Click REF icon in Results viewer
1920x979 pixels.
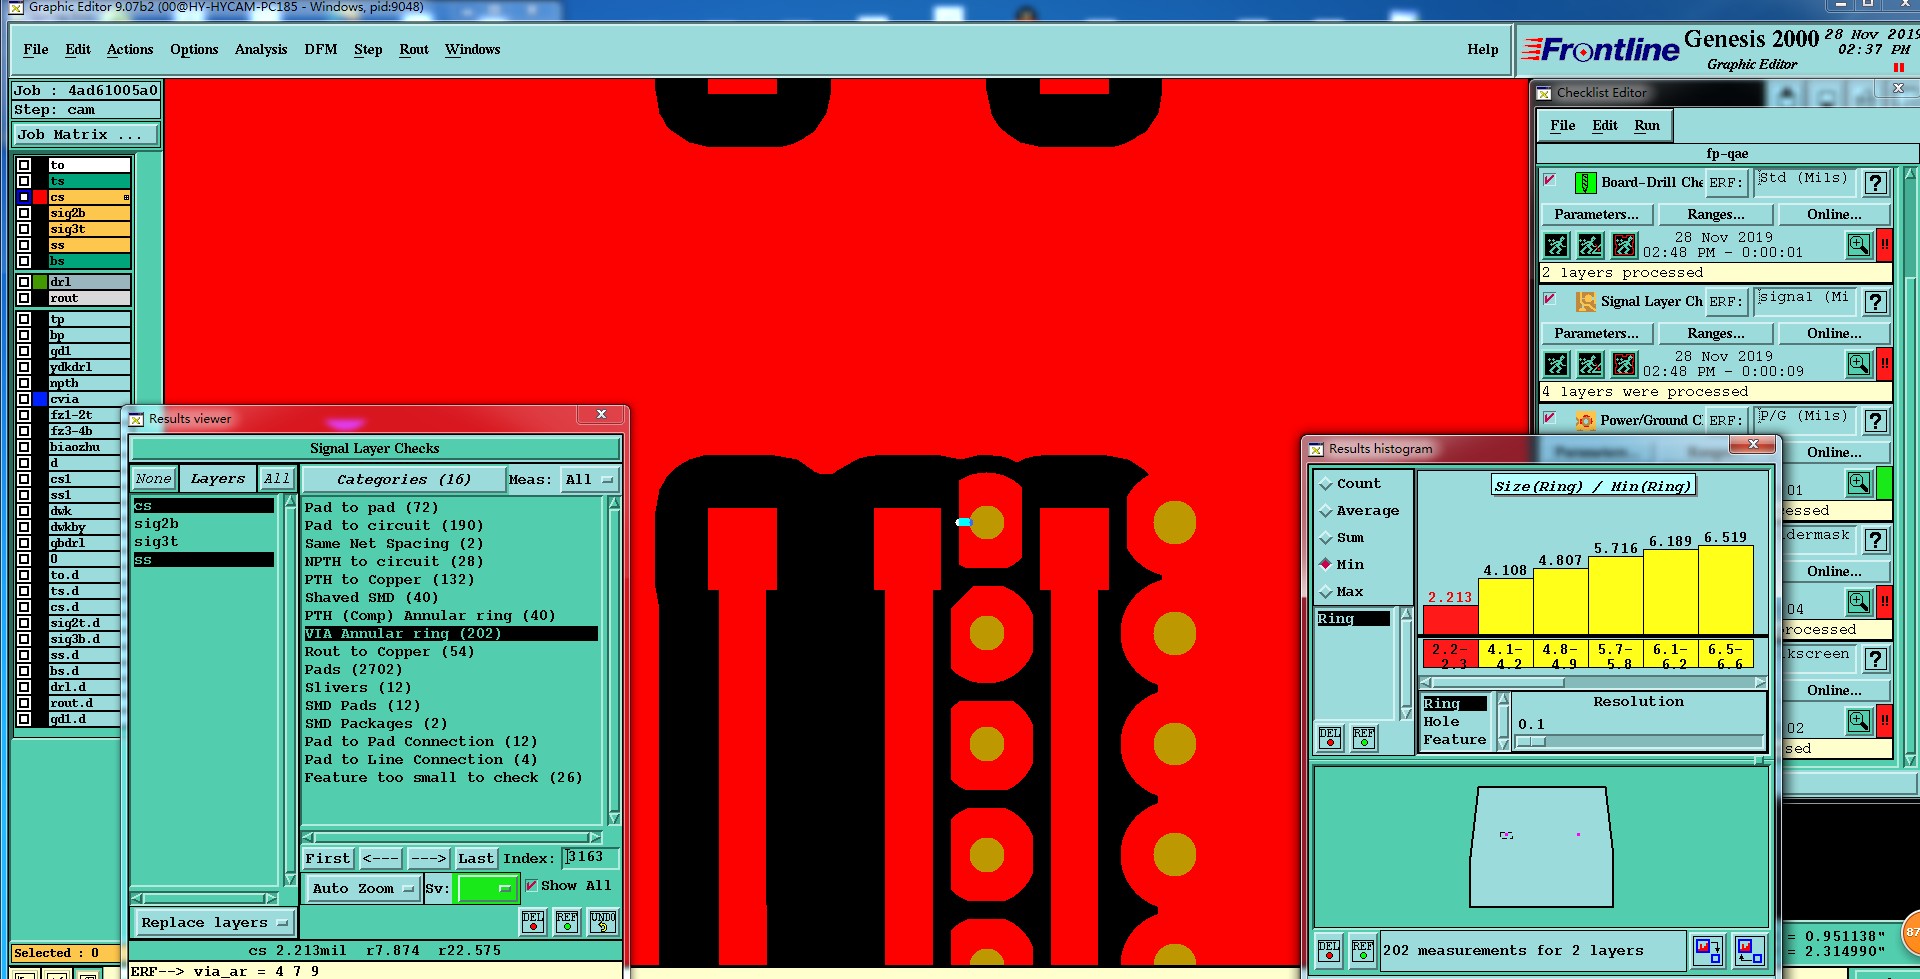pyautogui.click(x=567, y=921)
